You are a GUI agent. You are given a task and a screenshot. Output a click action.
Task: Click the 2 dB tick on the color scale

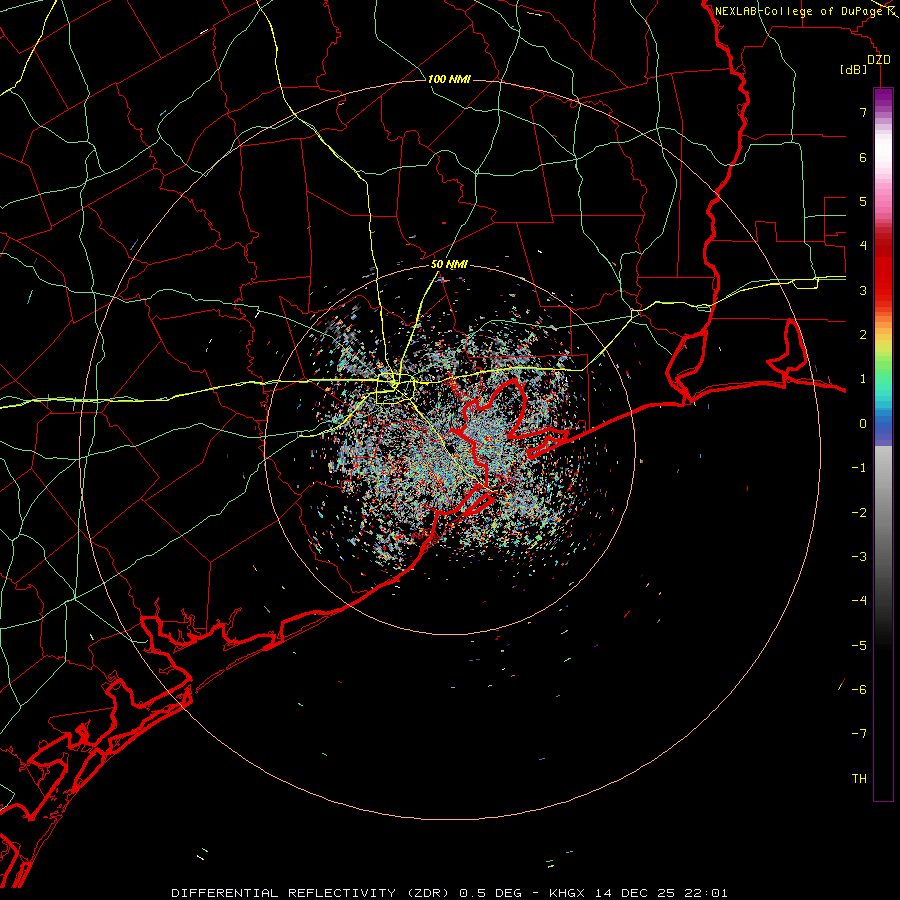point(863,335)
